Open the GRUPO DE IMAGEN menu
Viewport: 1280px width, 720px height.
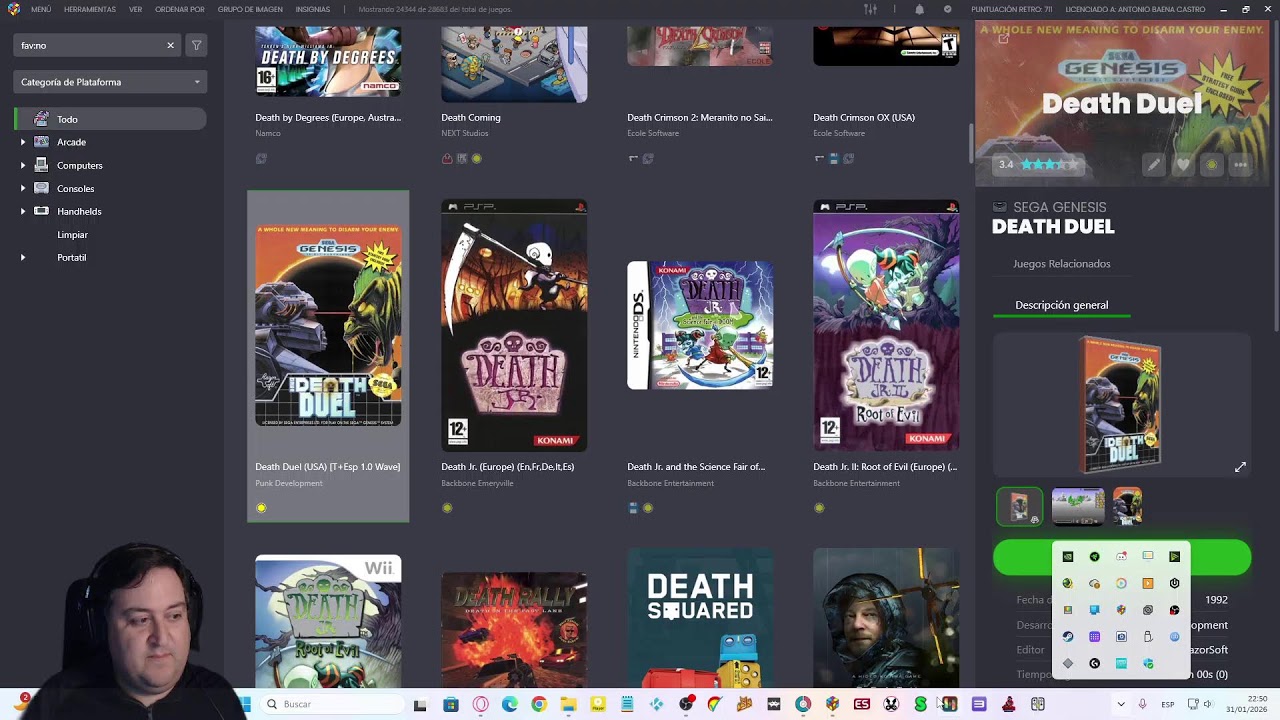(250, 9)
